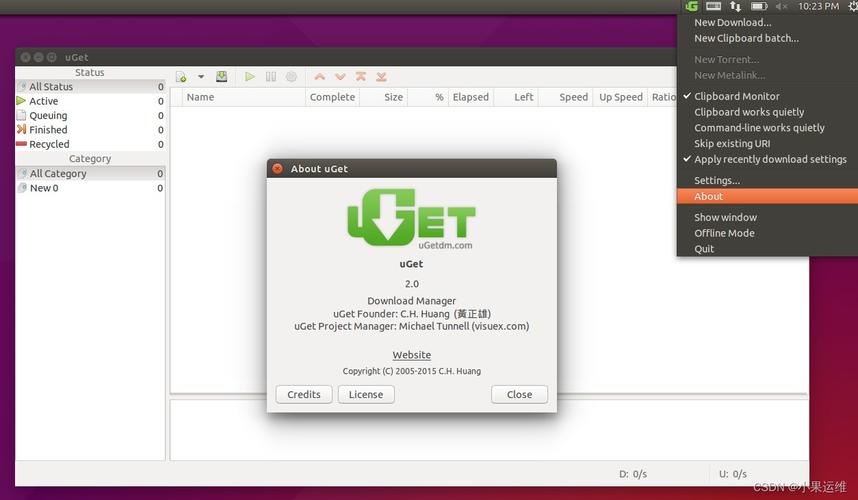Screen dimensions: 858x500
Task: Click the Close button in About dialog
Action: (x=519, y=394)
